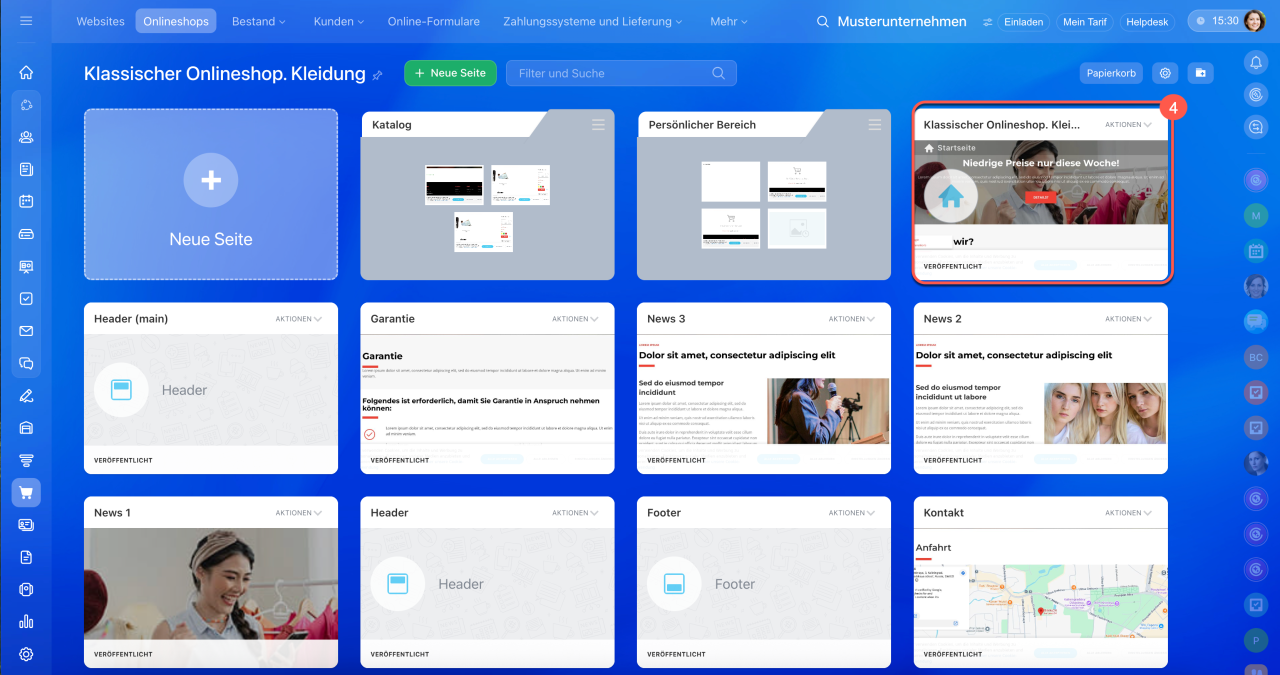Open the Helpdesk button

click(x=1146, y=21)
